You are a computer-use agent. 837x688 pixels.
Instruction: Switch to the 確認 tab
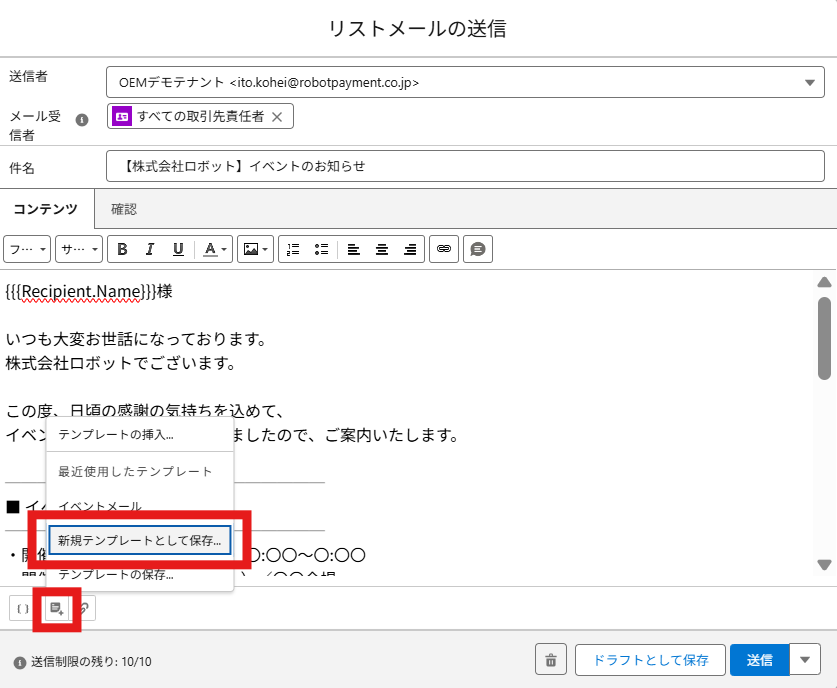tap(124, 209)
